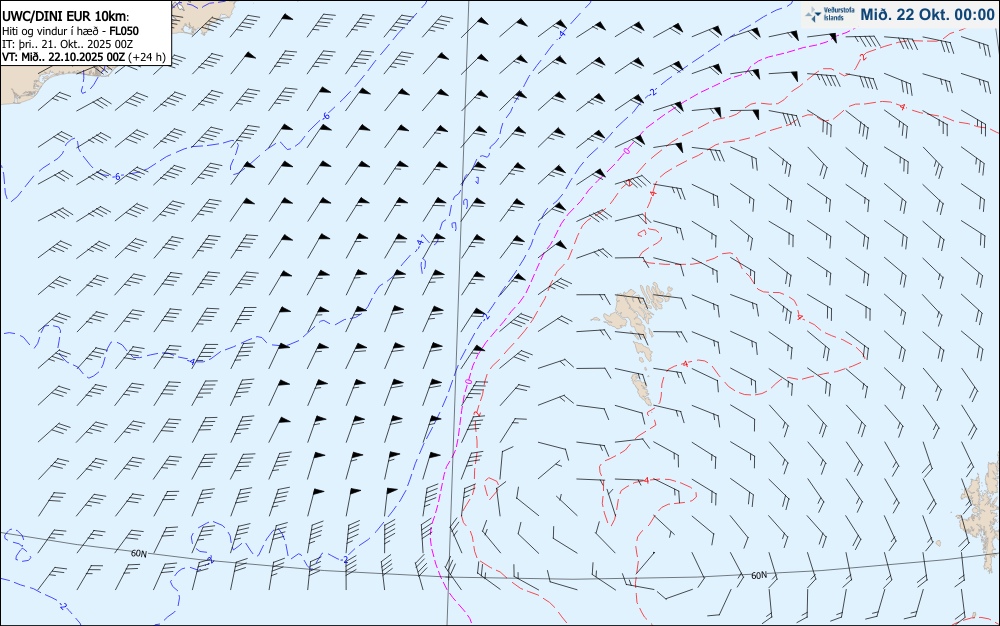This screenshot has width=1000, height=626.
Task: Click the eastern '60N' label near Shetland
Action: click(x=759, y=576)
